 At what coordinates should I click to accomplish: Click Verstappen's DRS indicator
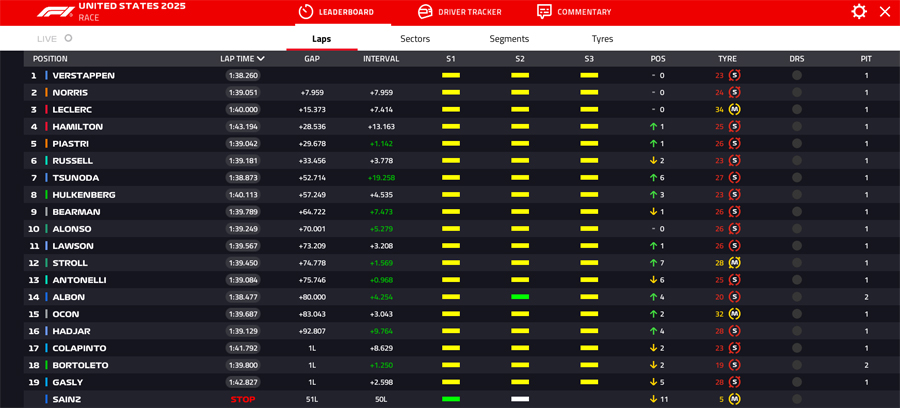pyautogui.click(x=797, y=76)
